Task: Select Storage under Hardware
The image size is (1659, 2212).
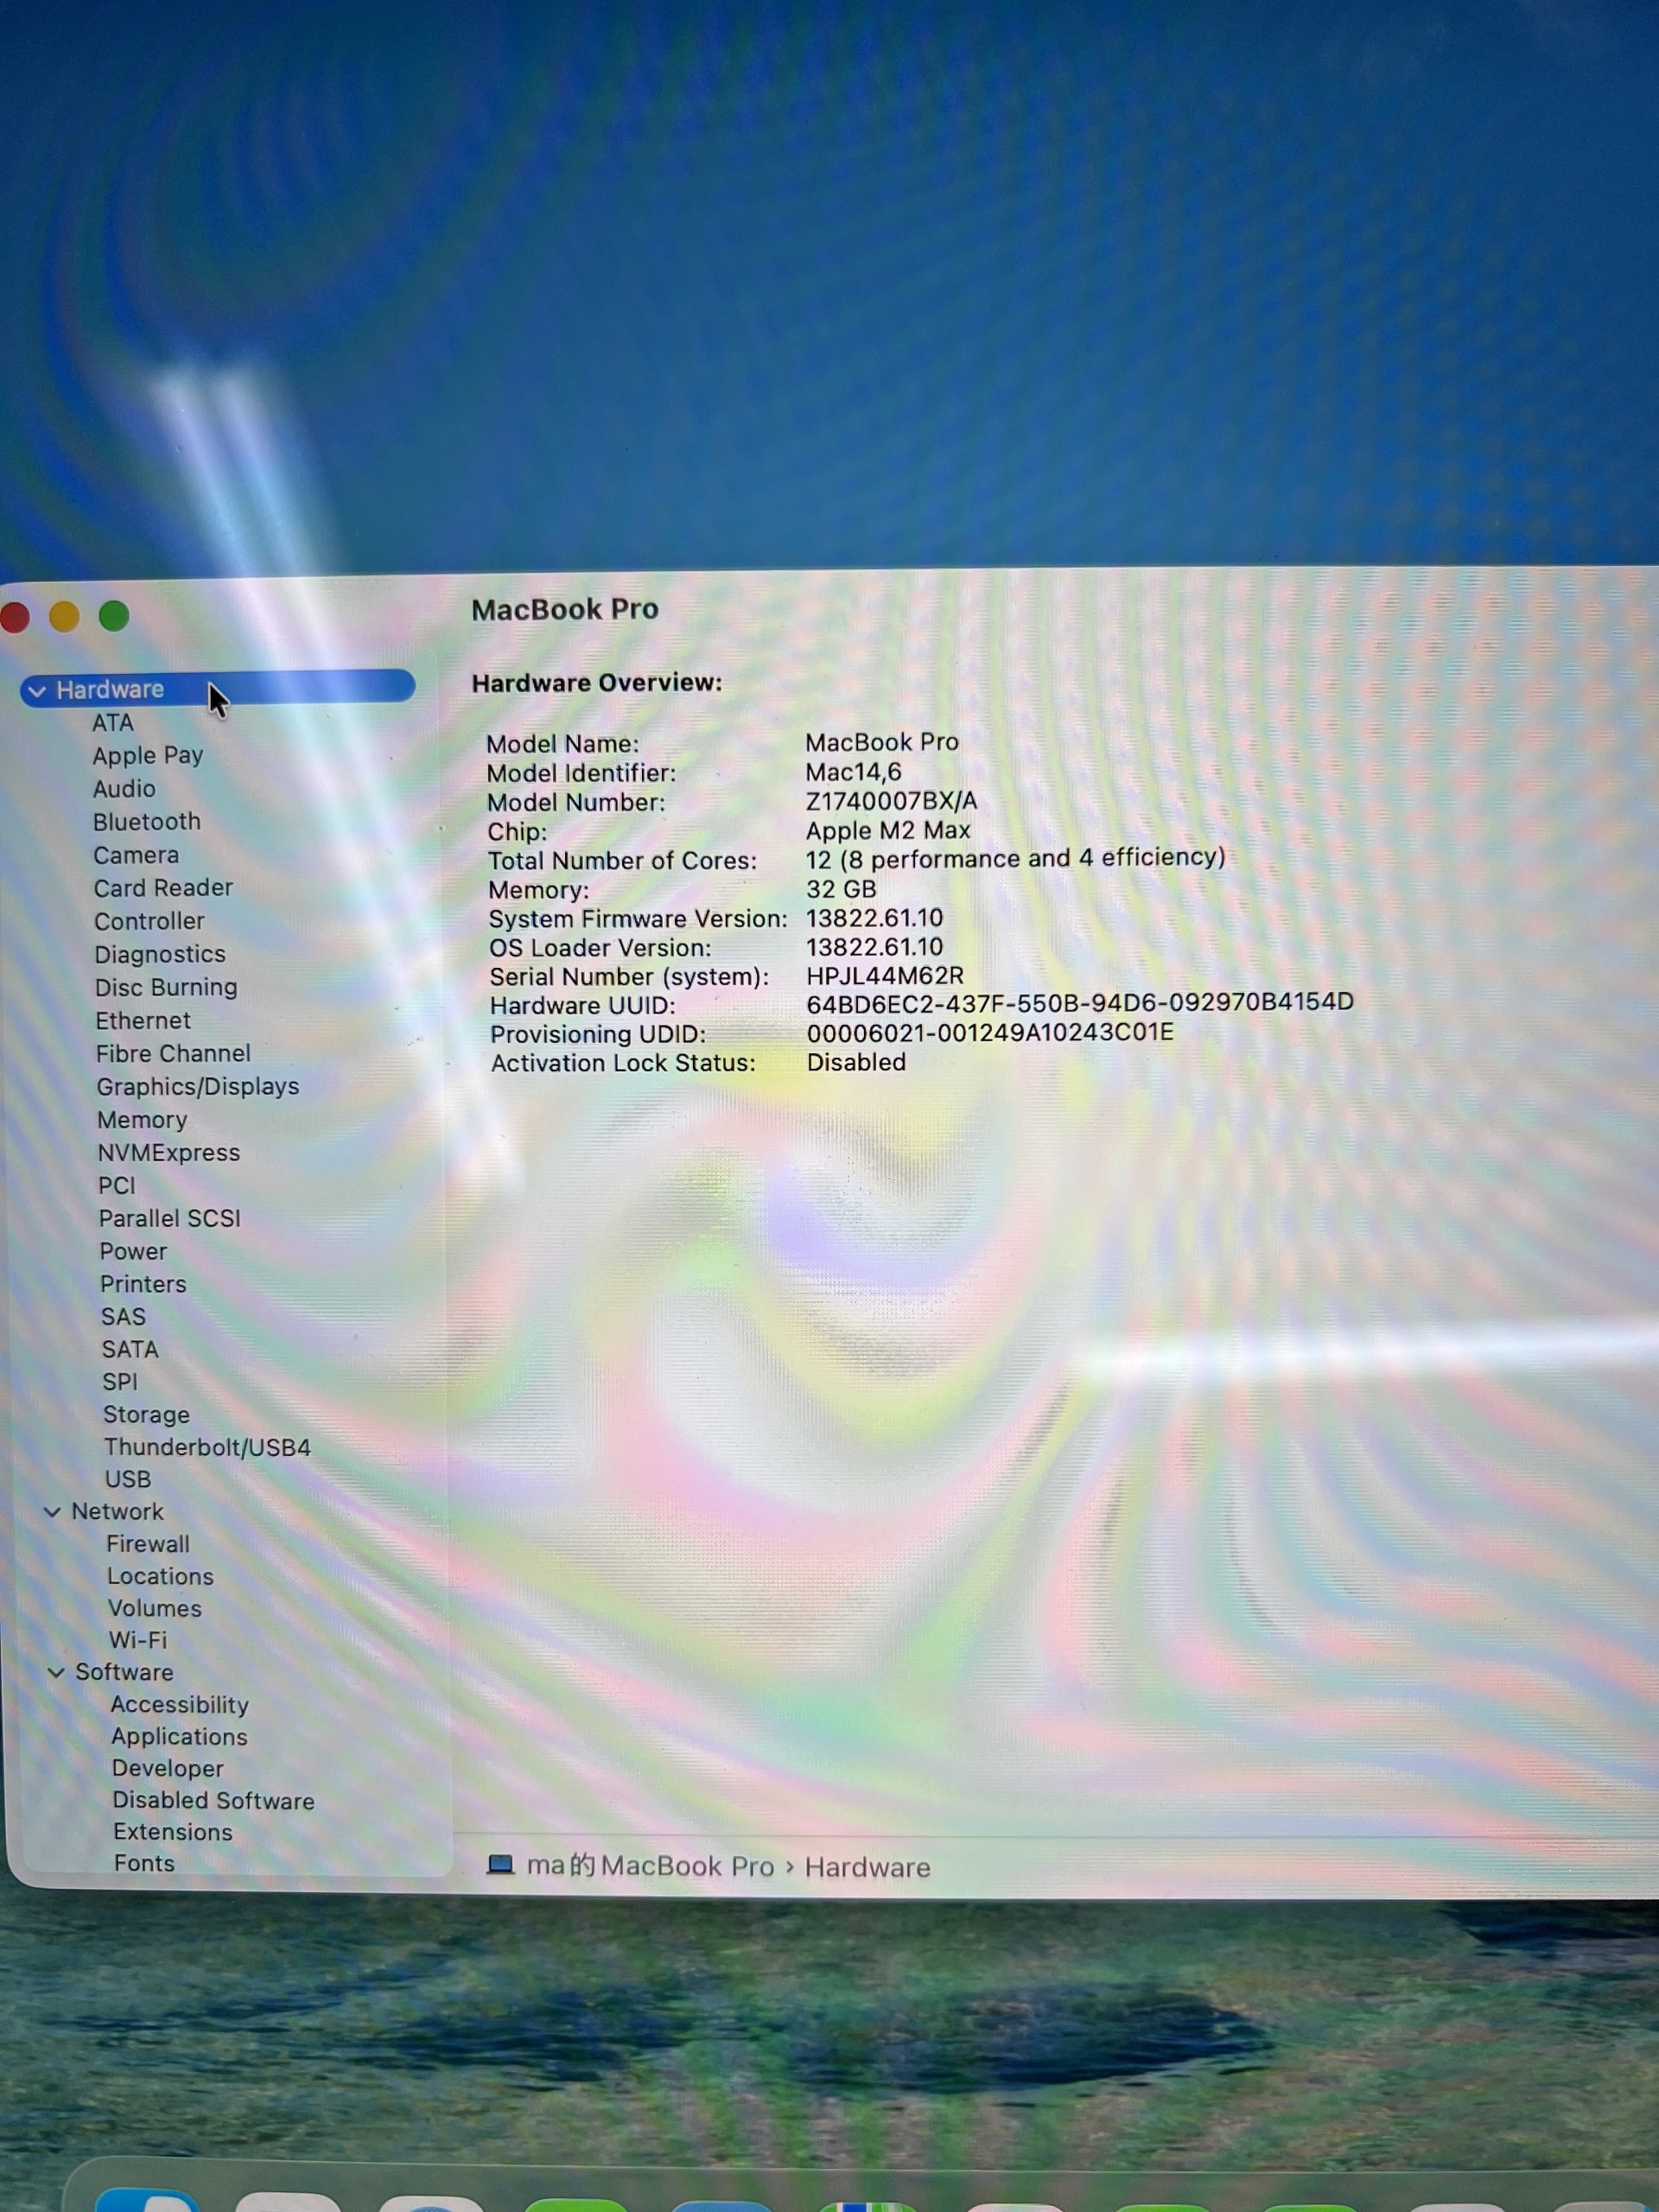Action: [x=146, y=1415]
